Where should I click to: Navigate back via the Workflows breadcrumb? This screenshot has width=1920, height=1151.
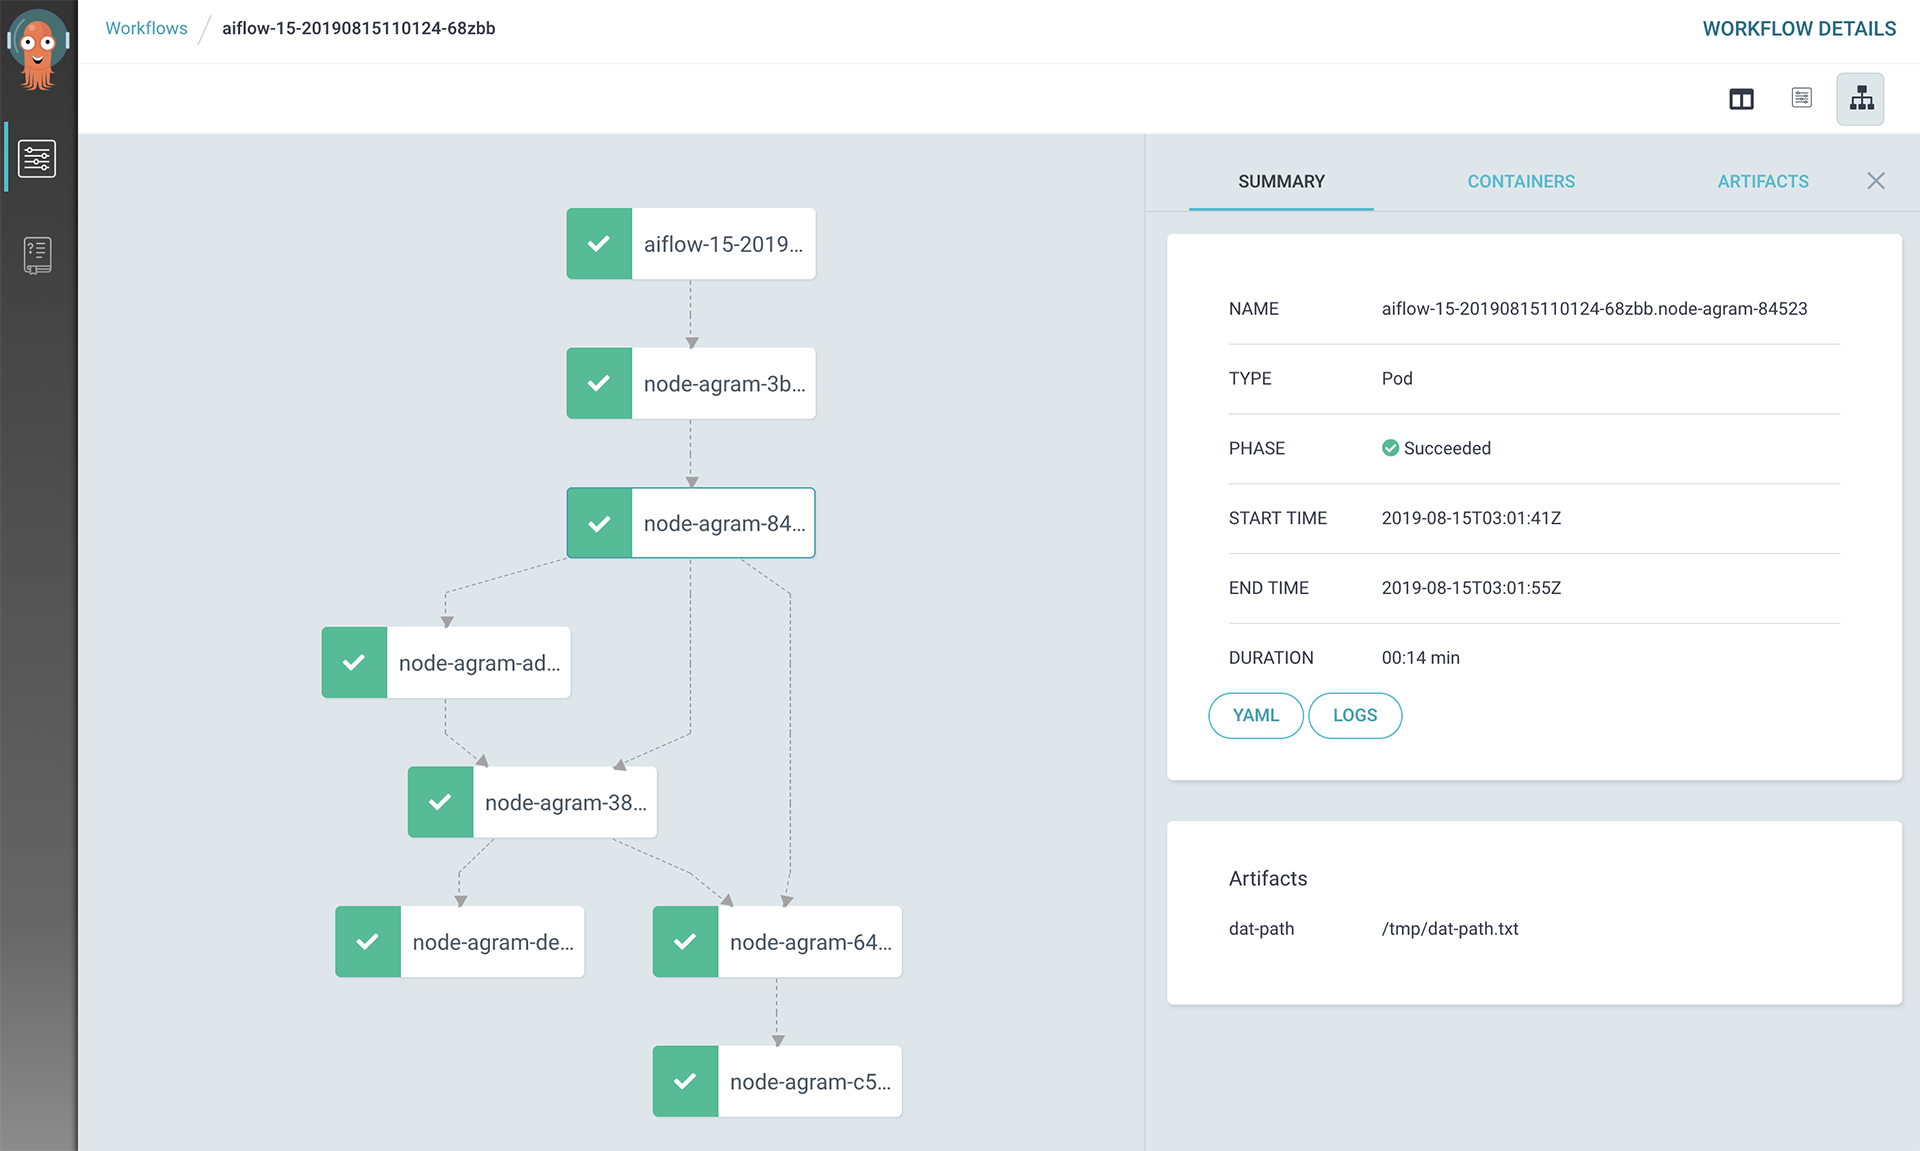146,28
